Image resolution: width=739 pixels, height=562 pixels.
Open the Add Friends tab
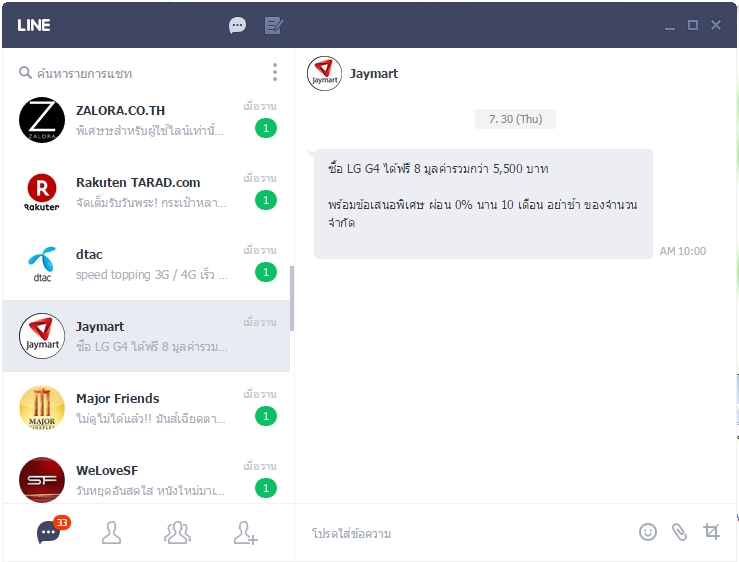(246, 533)
